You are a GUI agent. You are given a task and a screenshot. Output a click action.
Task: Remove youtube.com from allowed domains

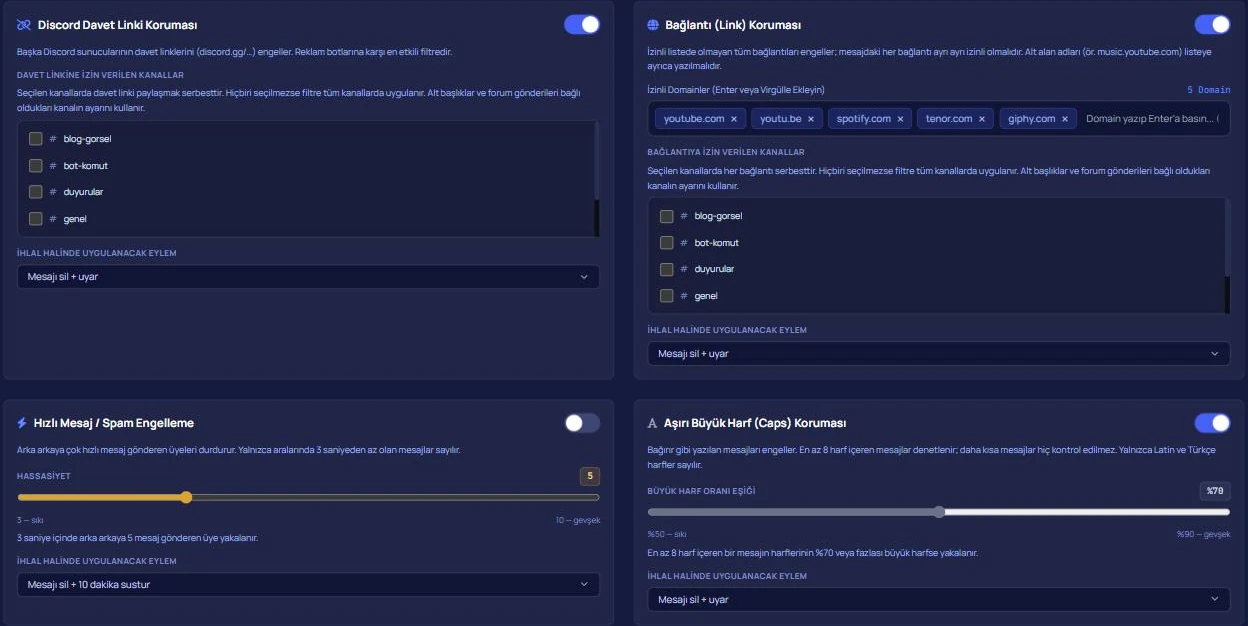[x=734, y=119]
